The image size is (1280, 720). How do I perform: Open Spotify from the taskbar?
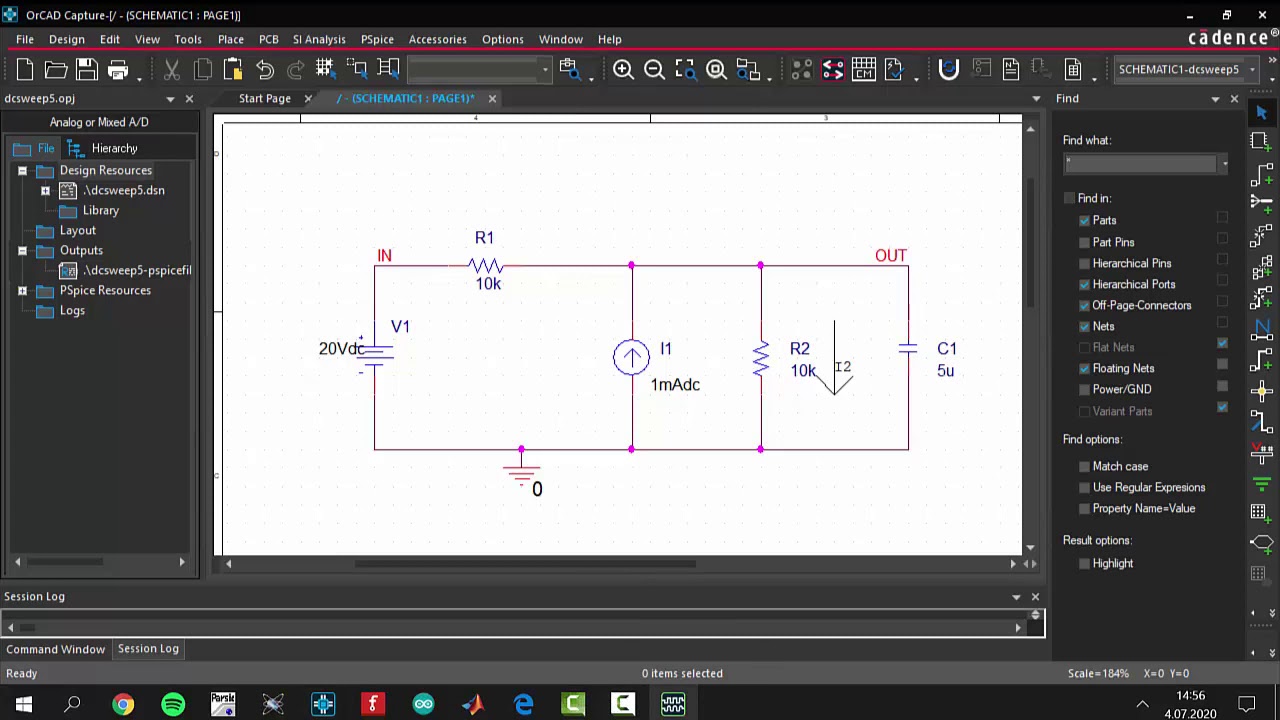click(173, 705)
